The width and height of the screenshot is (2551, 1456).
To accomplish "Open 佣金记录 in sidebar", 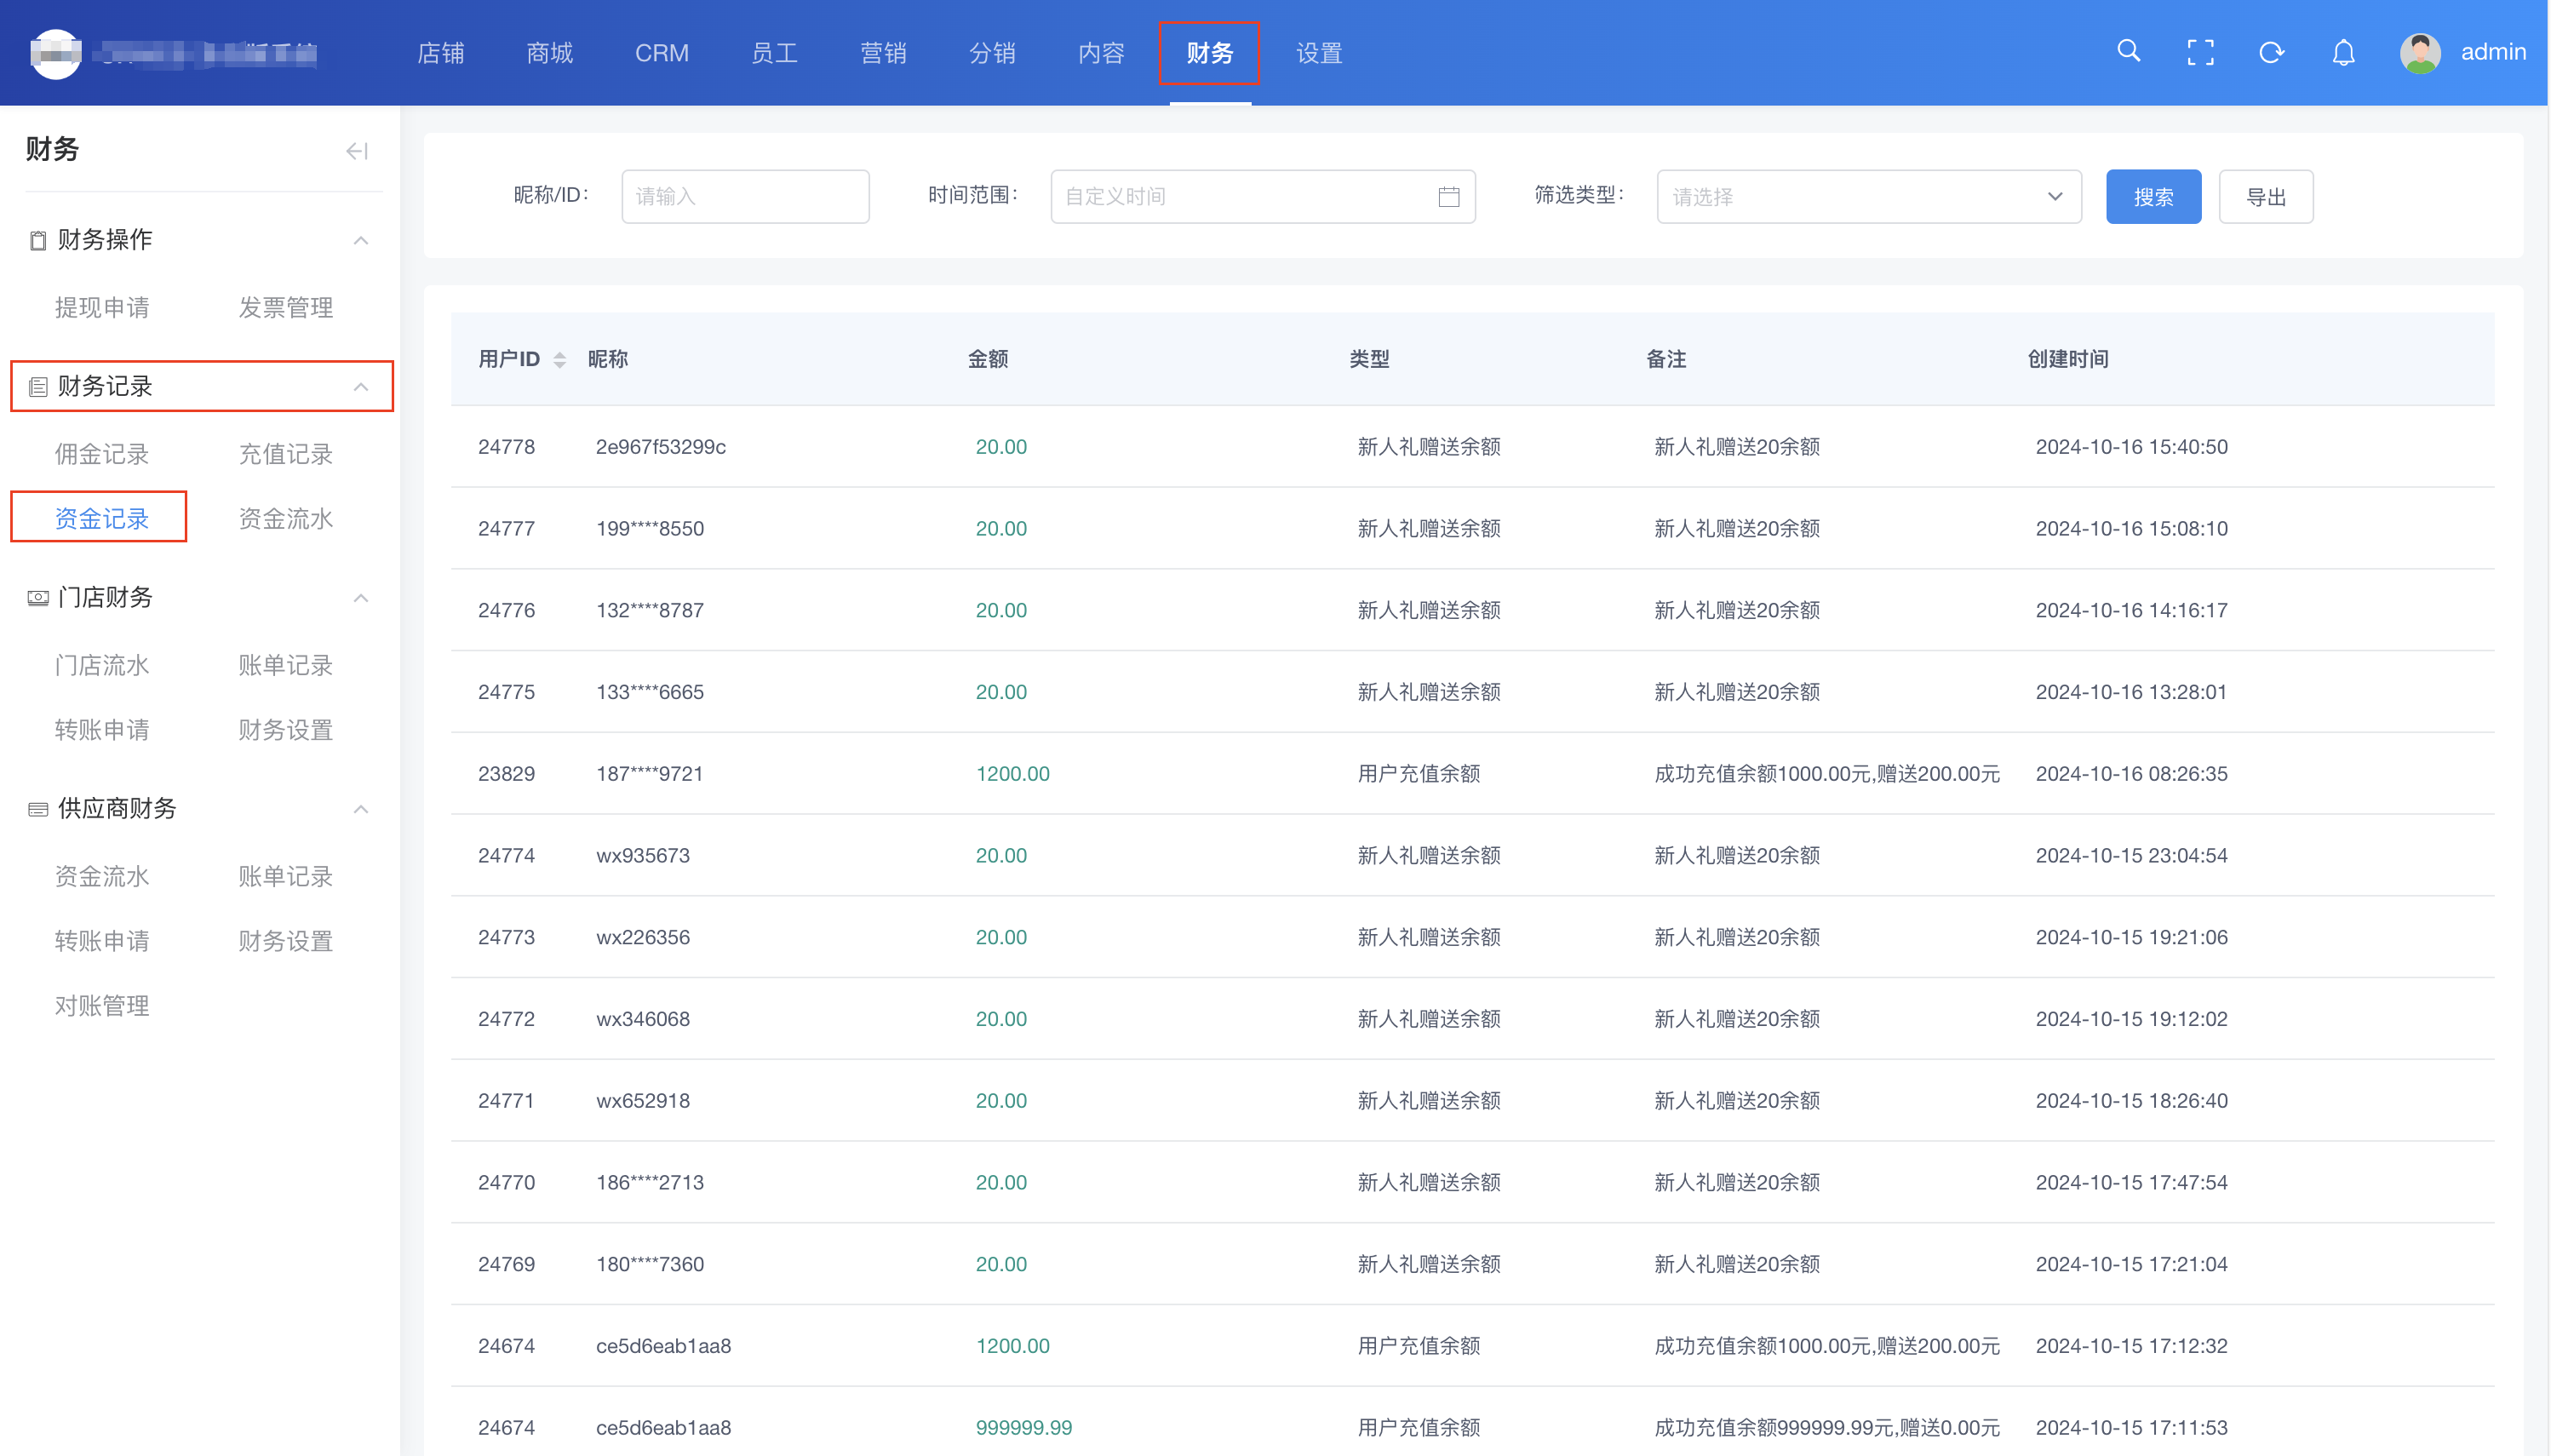I will (x=102, y=454).
